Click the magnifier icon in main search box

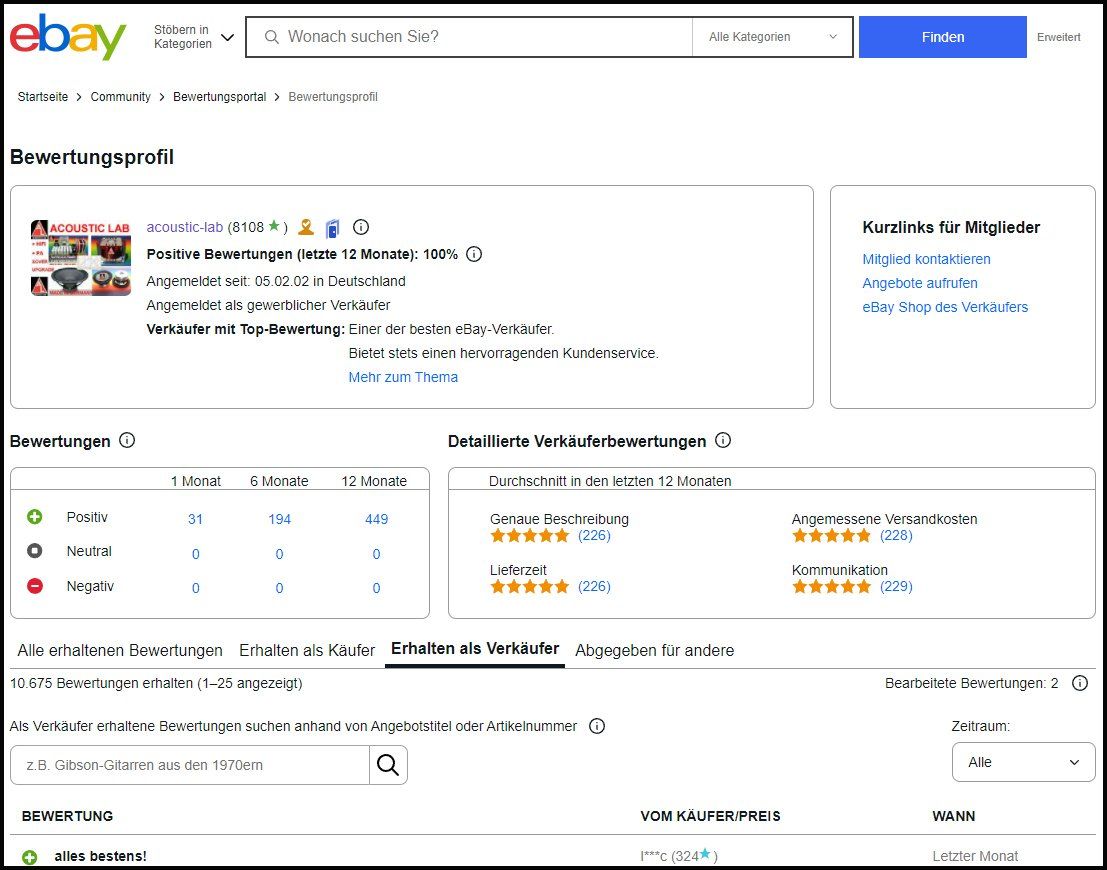click(x=271, y=37)
